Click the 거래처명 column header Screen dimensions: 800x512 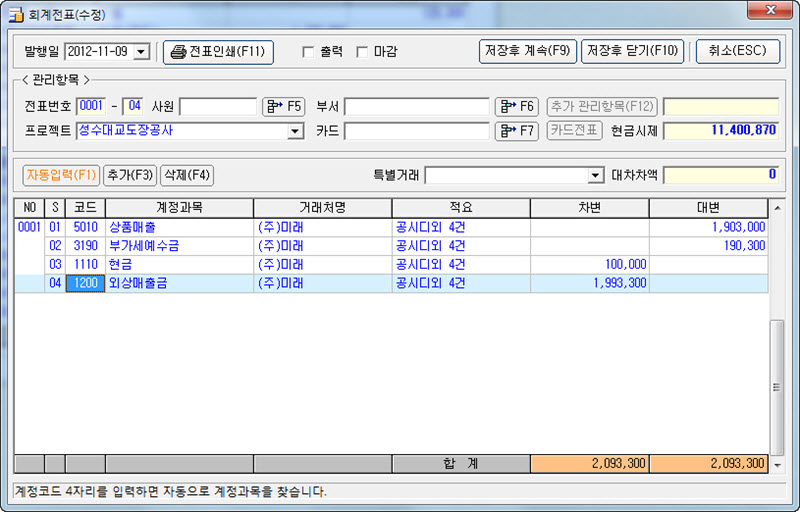coord(322,208)
